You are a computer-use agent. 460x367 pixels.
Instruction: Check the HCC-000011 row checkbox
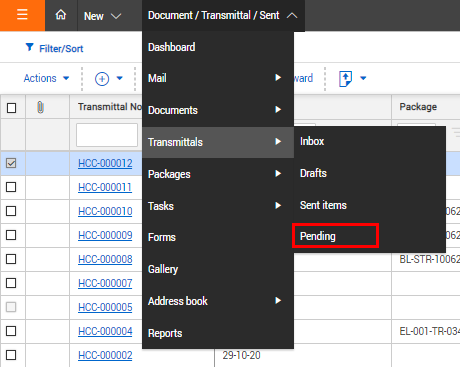click(11, 187)
